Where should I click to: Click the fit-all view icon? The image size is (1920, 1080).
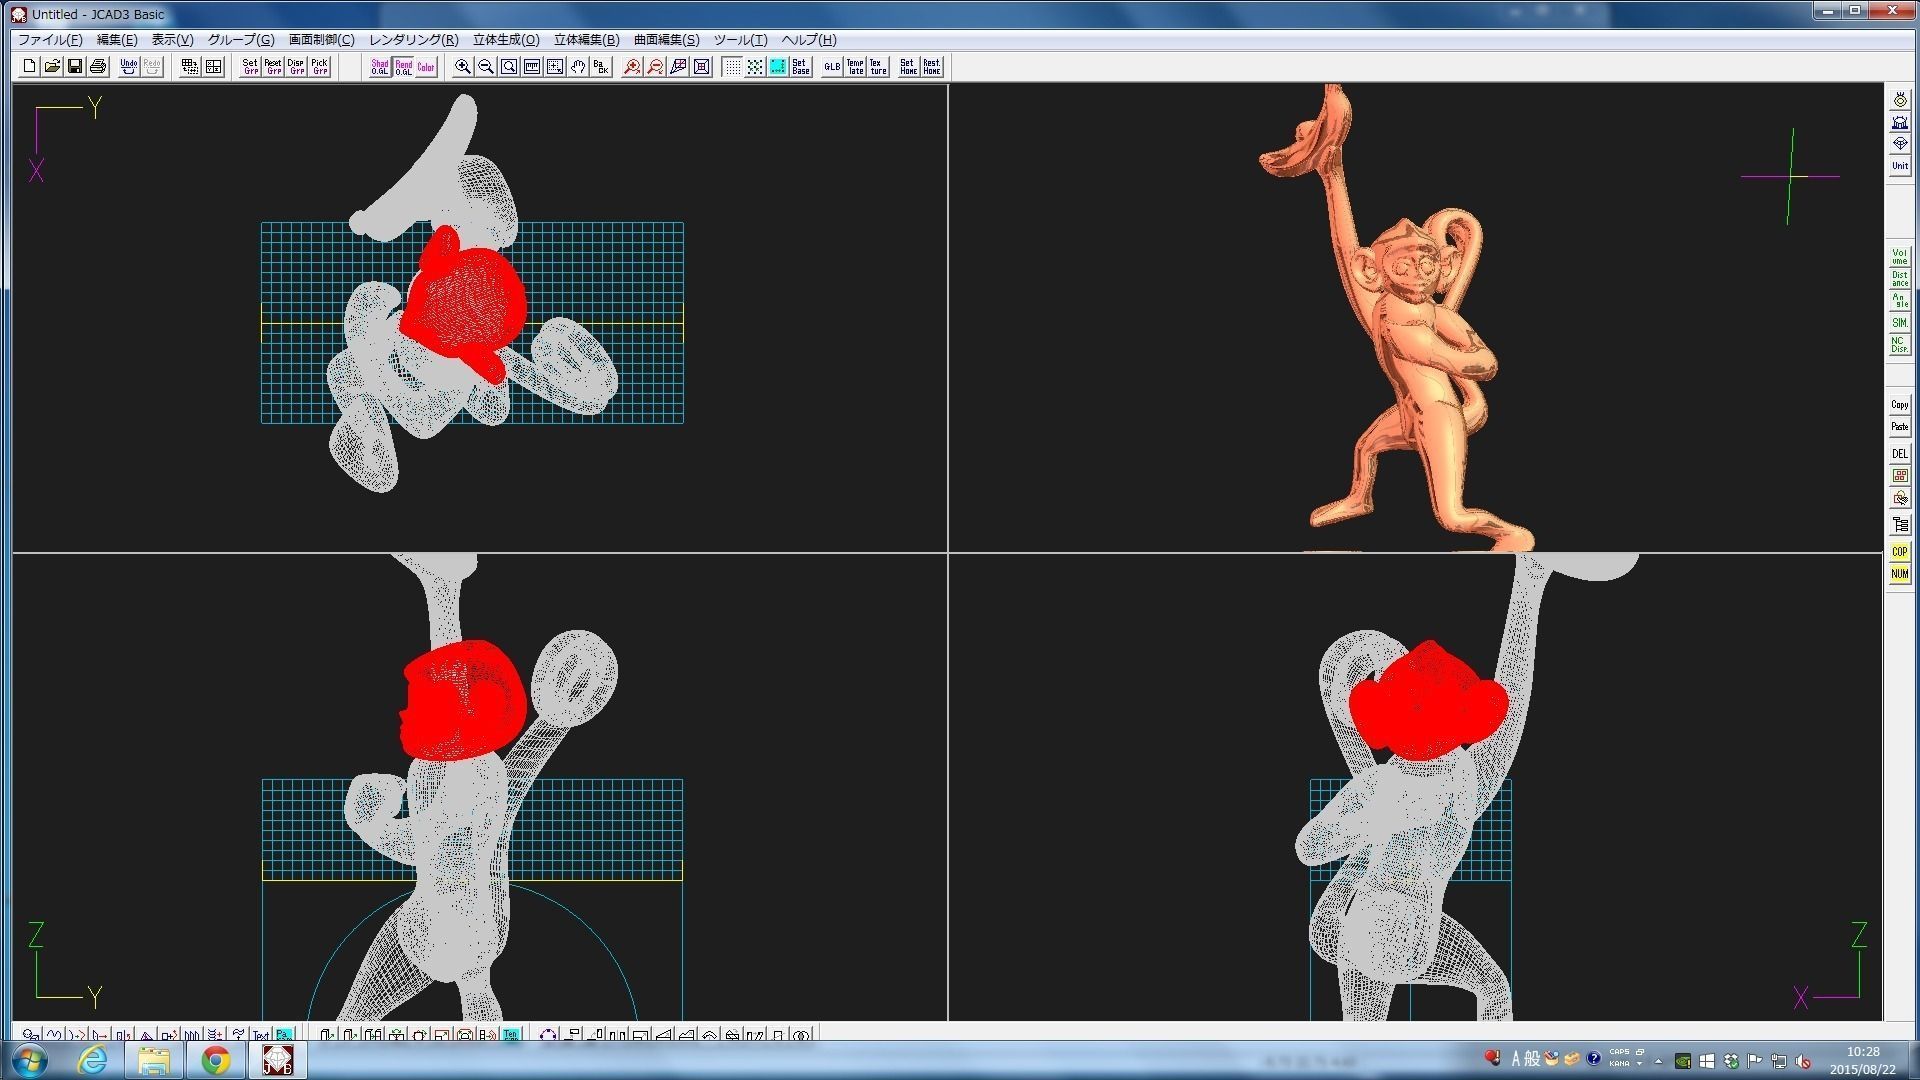click(x=701, y=67)
